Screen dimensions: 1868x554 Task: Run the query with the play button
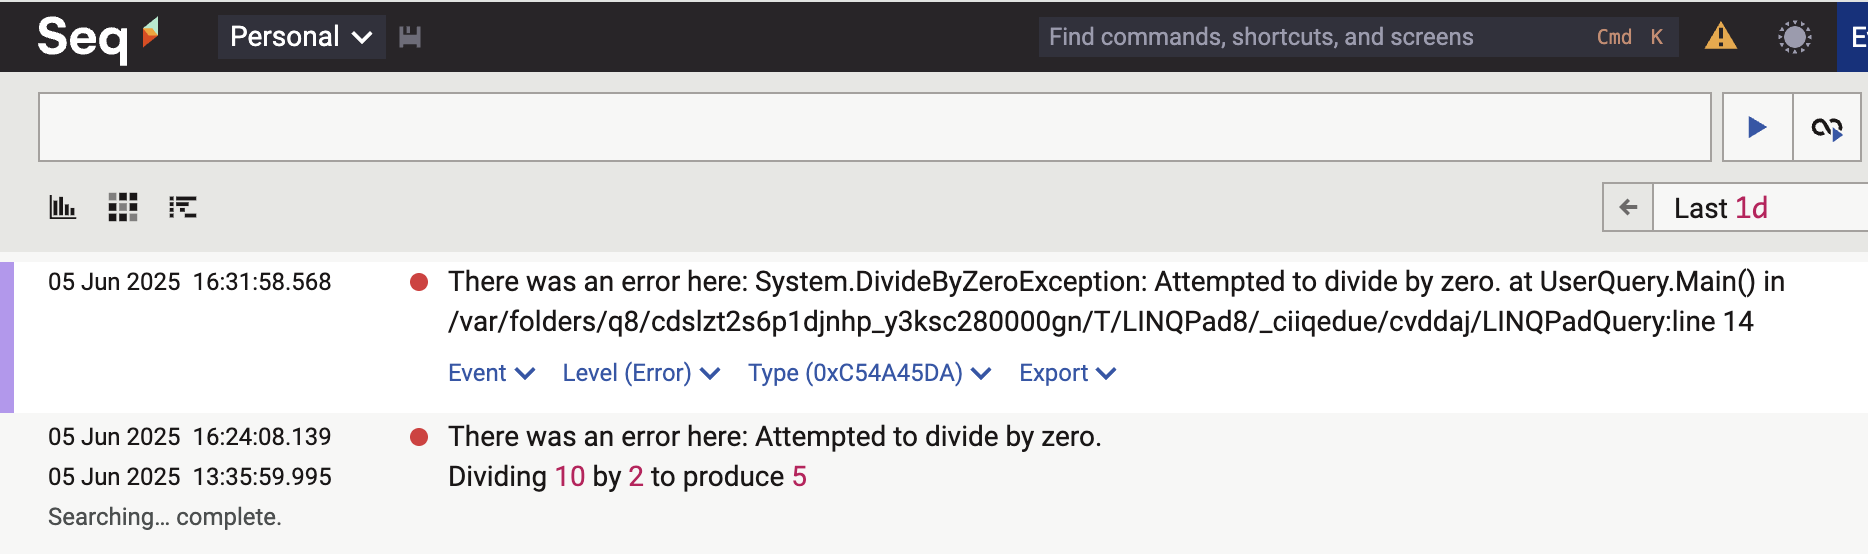pos(1757,127)
